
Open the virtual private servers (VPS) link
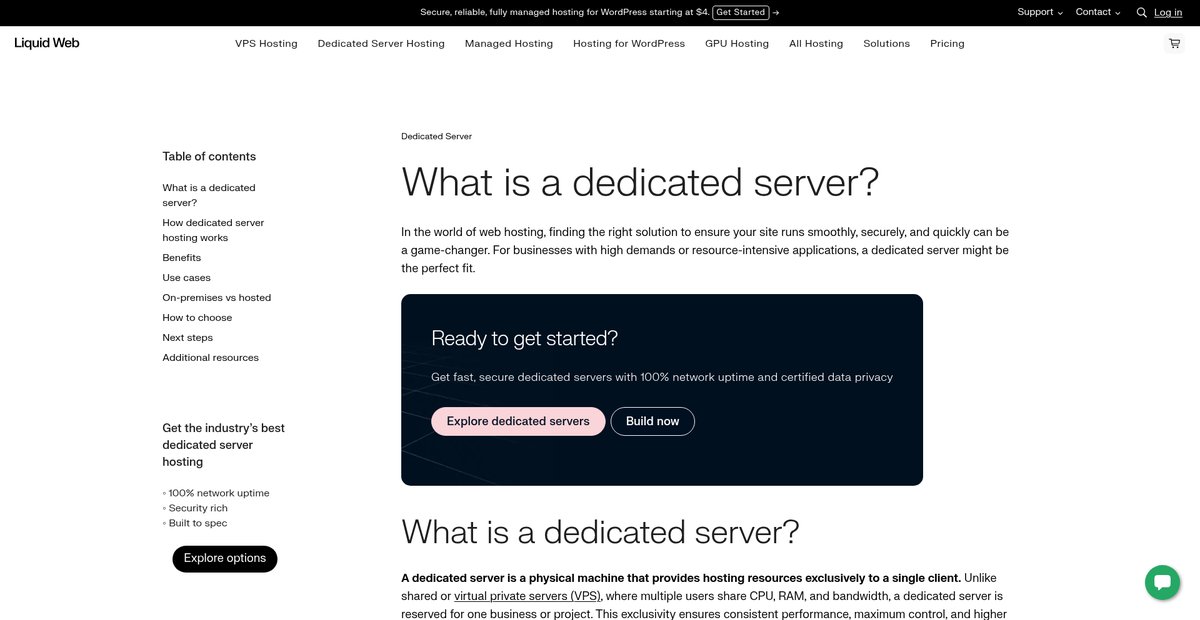point(527,596)
